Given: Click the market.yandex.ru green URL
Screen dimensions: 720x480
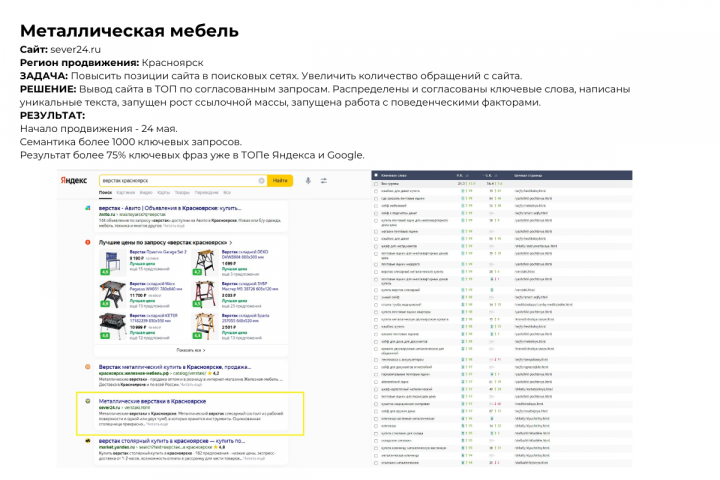Looking at the screenshot, I should pyautogui.click(x=117, y=446).
